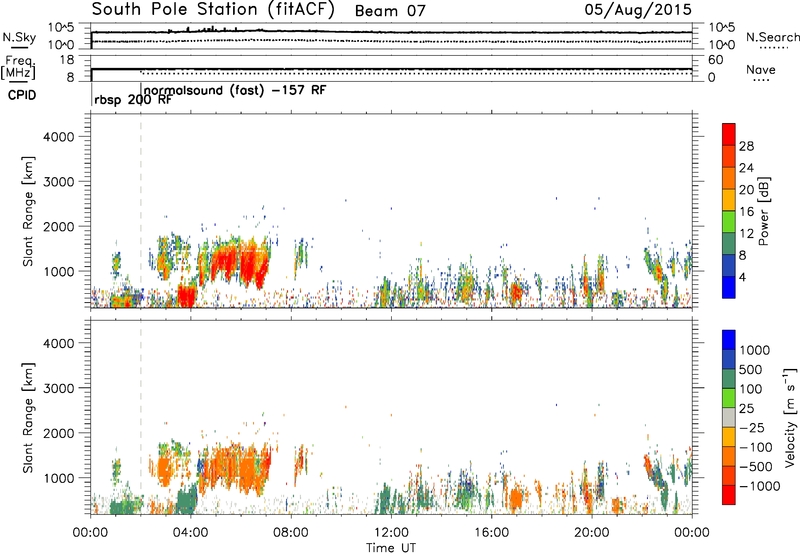This screenshot has width=800, height=554.
Task: Click the blue top of velocity colorbar
Action: (x=729, y=340)
